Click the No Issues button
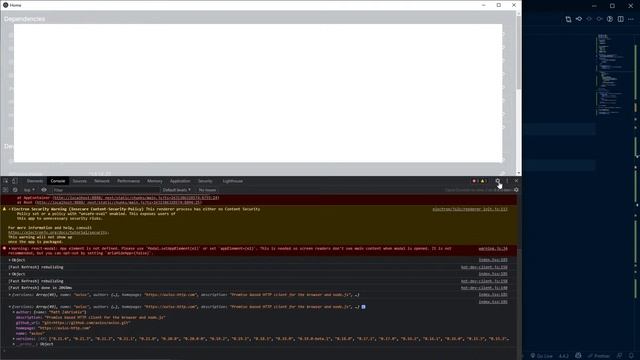640x360 pixels. (207, 190)
